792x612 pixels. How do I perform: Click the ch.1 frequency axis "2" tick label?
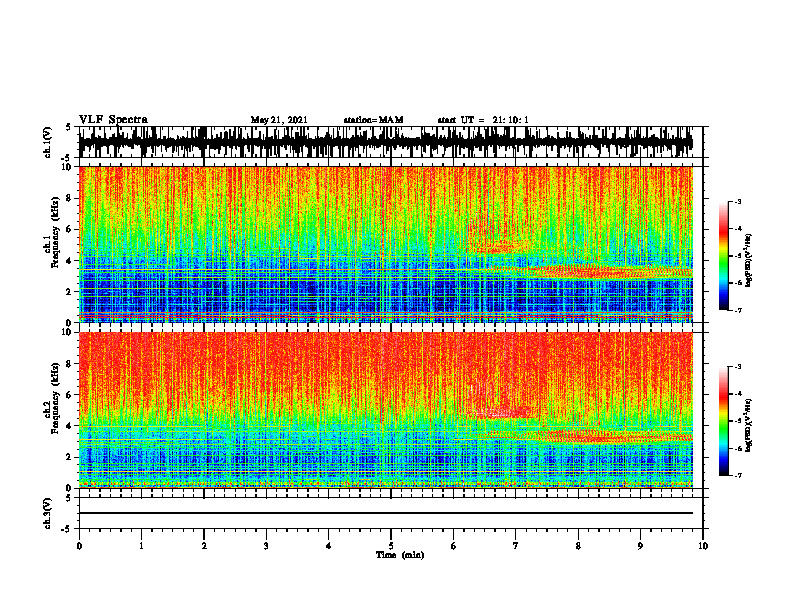pyautogui.click(x=70, y=292)
